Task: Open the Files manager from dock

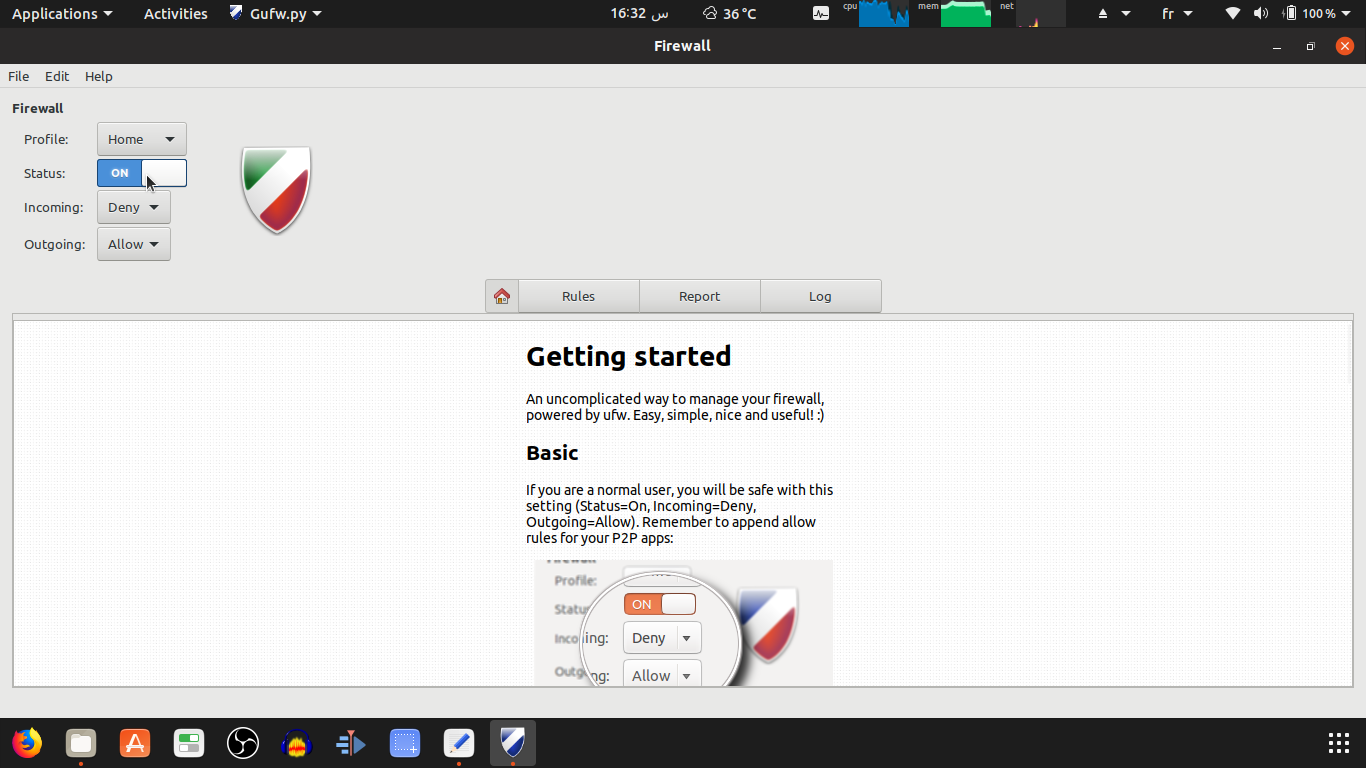Action: tap(81, 743)
